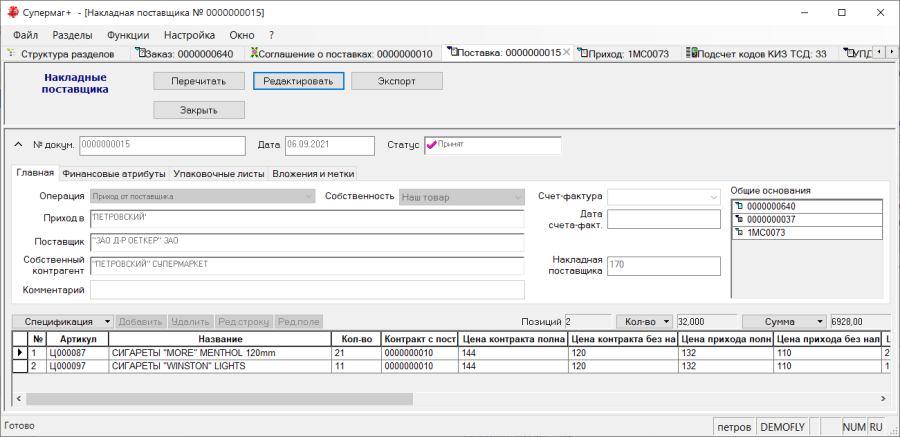Open the Функции menu
The height and width of the screenshot is (437, 900).
pyautogui.click(x=128, y=35)
